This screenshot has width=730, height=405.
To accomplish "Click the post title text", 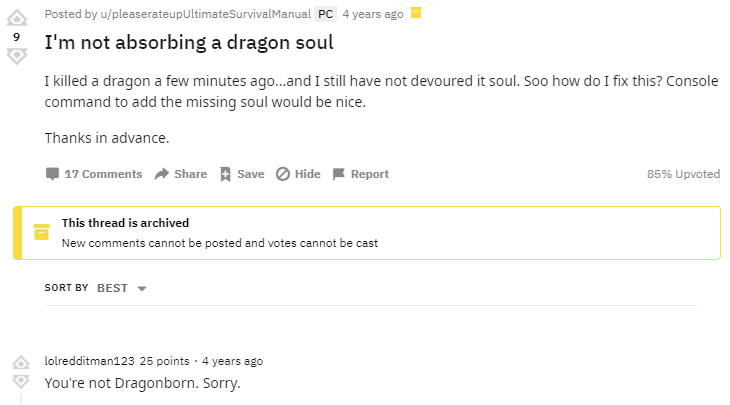I will [189, 44].
